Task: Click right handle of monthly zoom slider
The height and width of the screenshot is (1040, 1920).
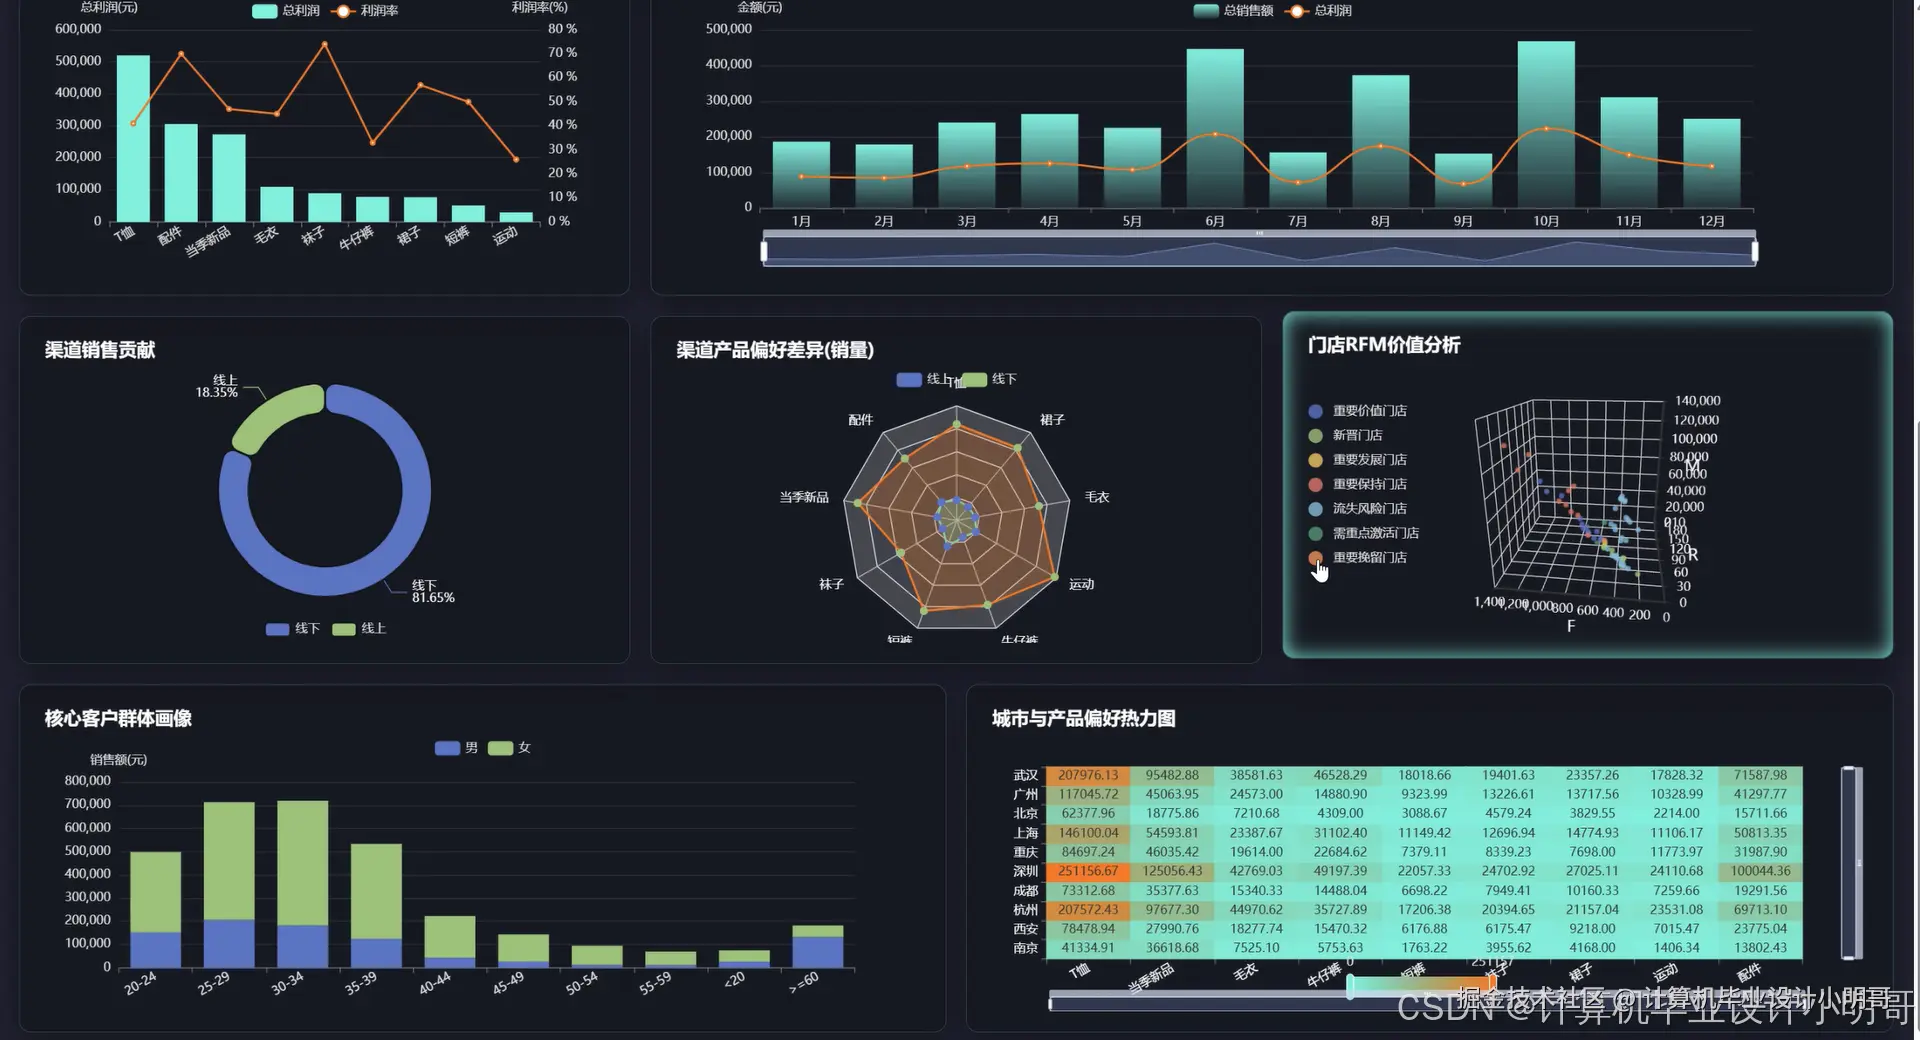Action: point(1755,251)
